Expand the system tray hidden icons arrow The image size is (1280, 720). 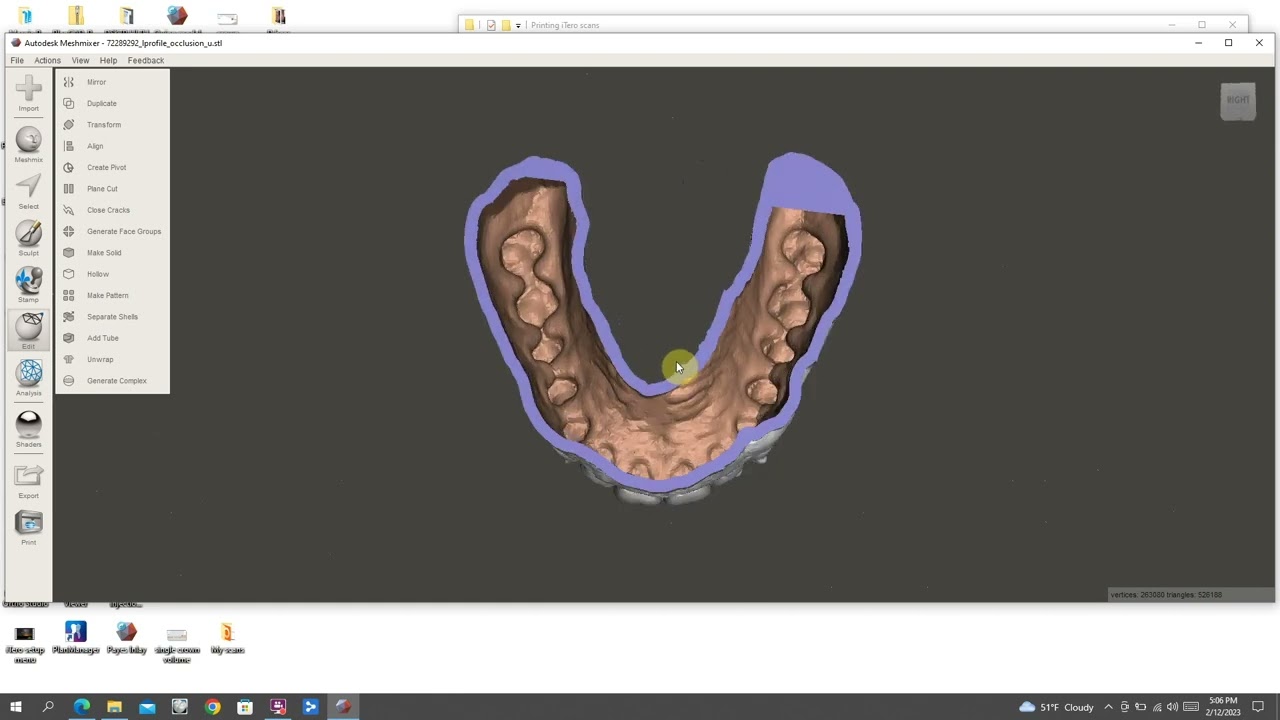(1108, 707)
